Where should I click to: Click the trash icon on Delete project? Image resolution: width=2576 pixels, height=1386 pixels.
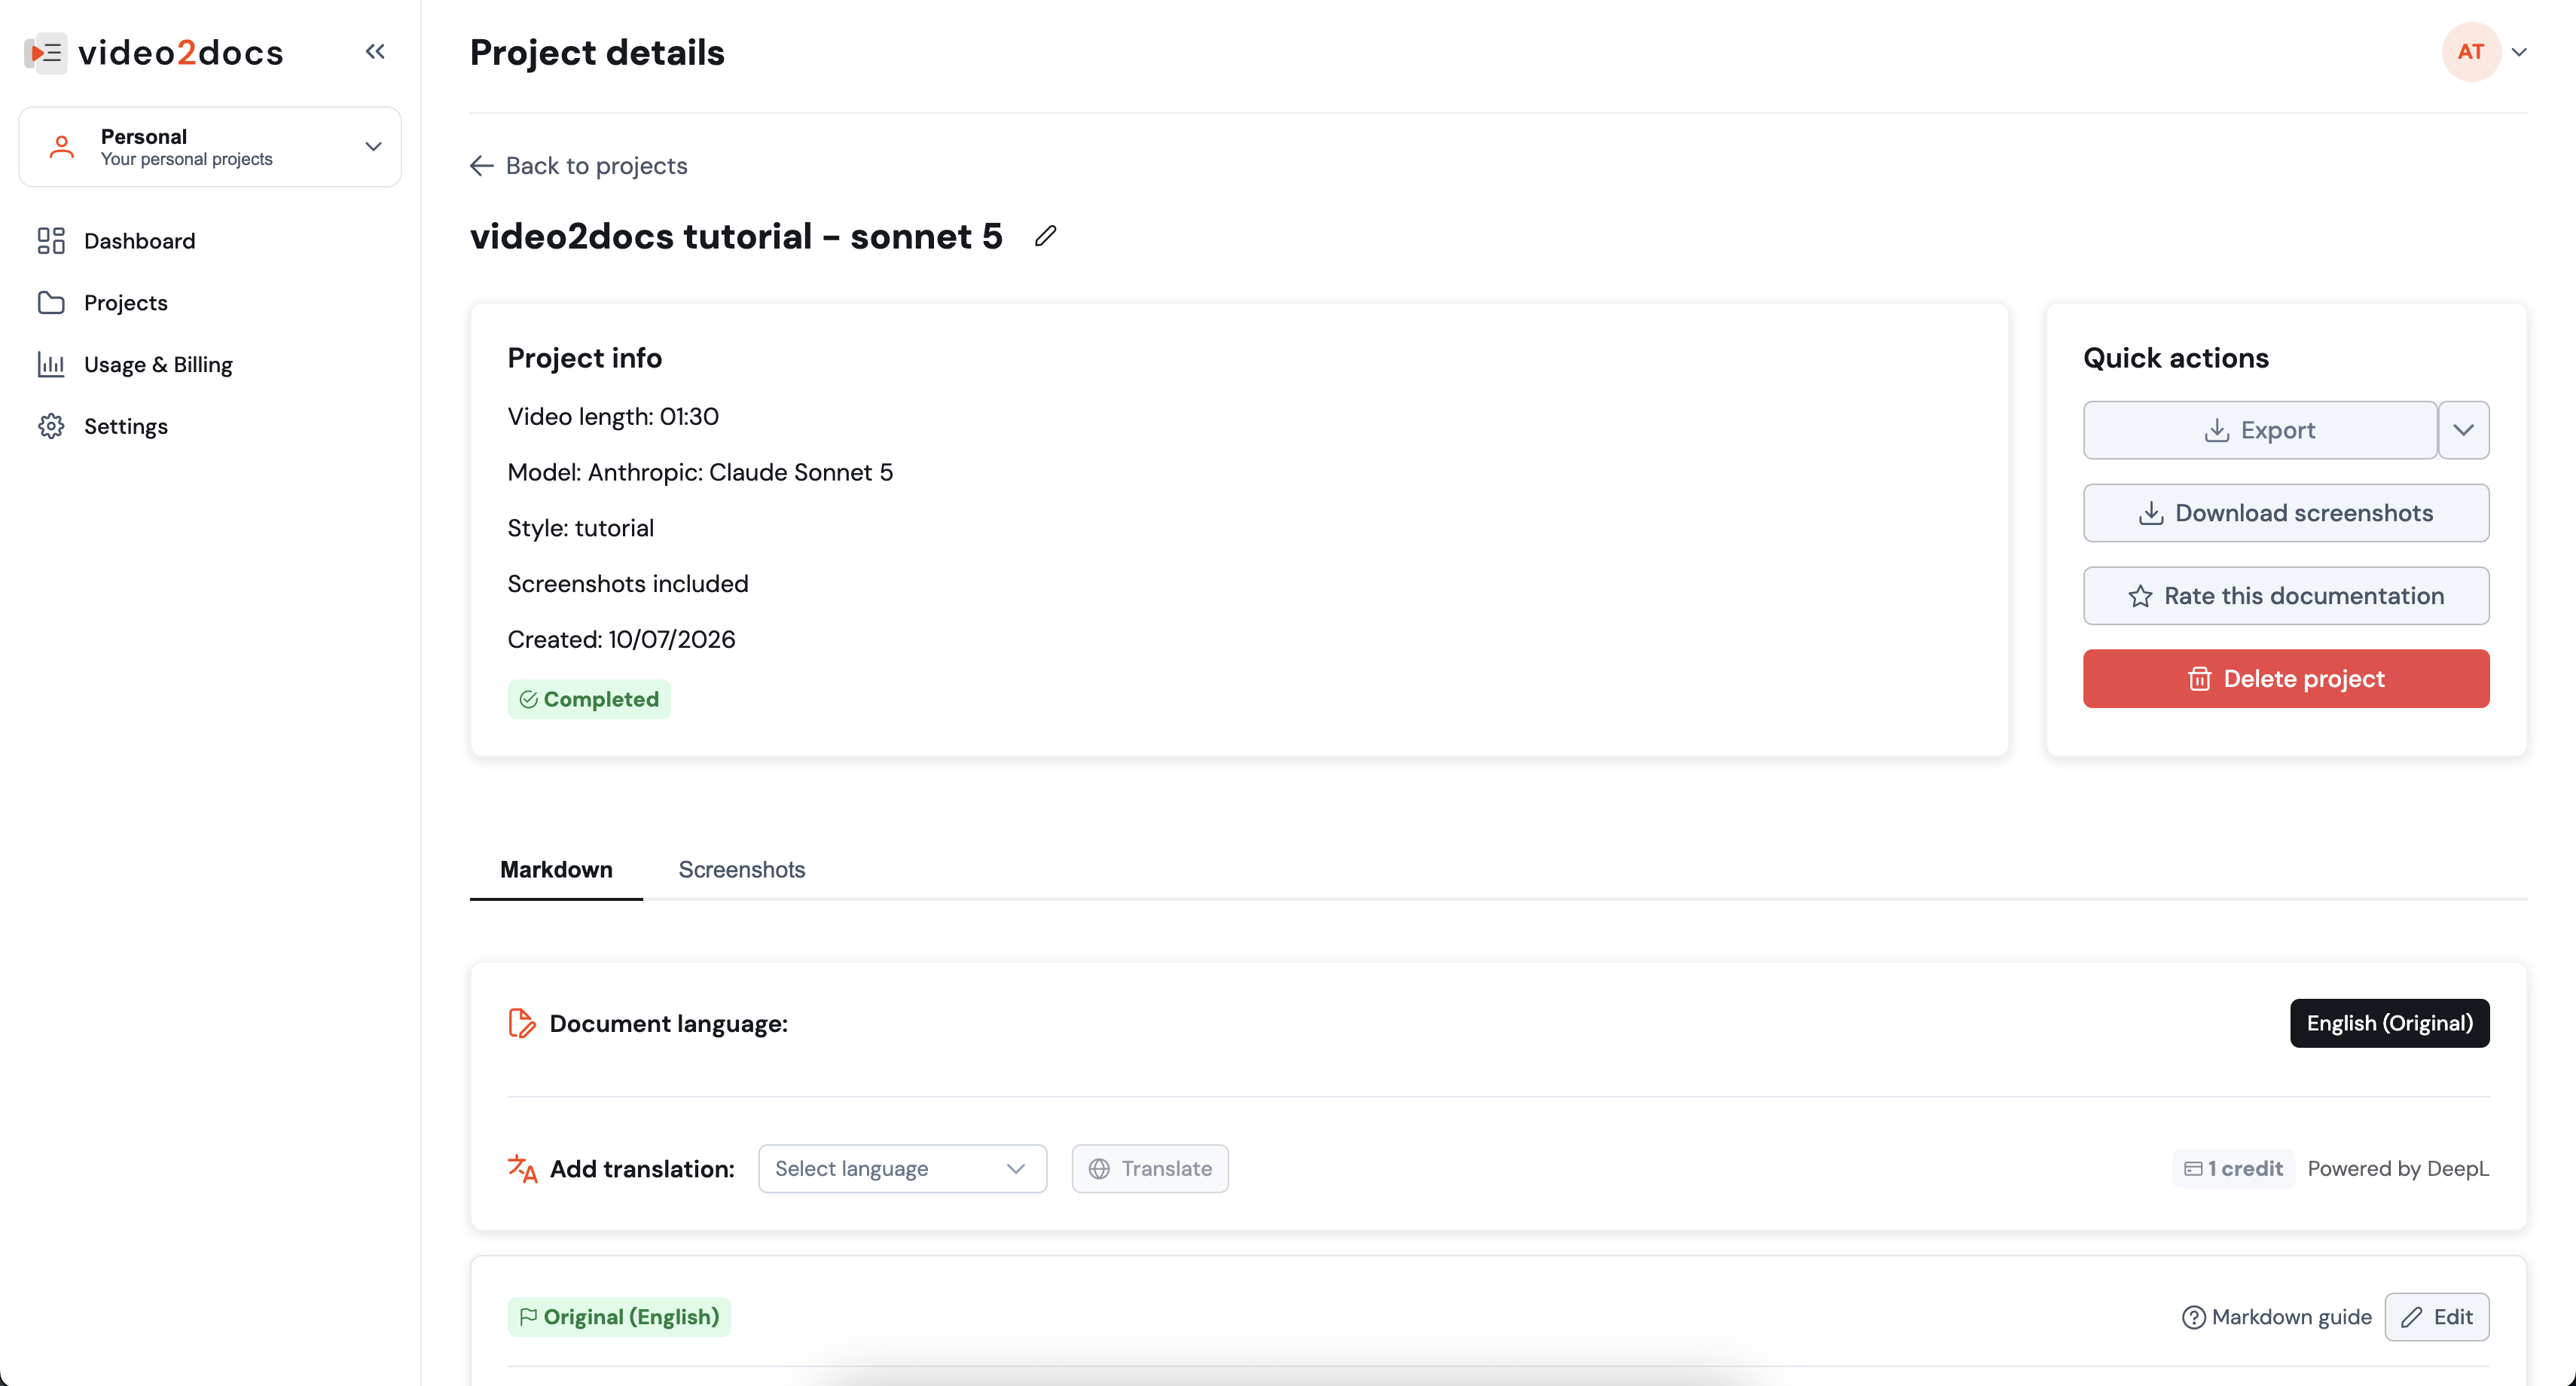tap(2199, 679)
